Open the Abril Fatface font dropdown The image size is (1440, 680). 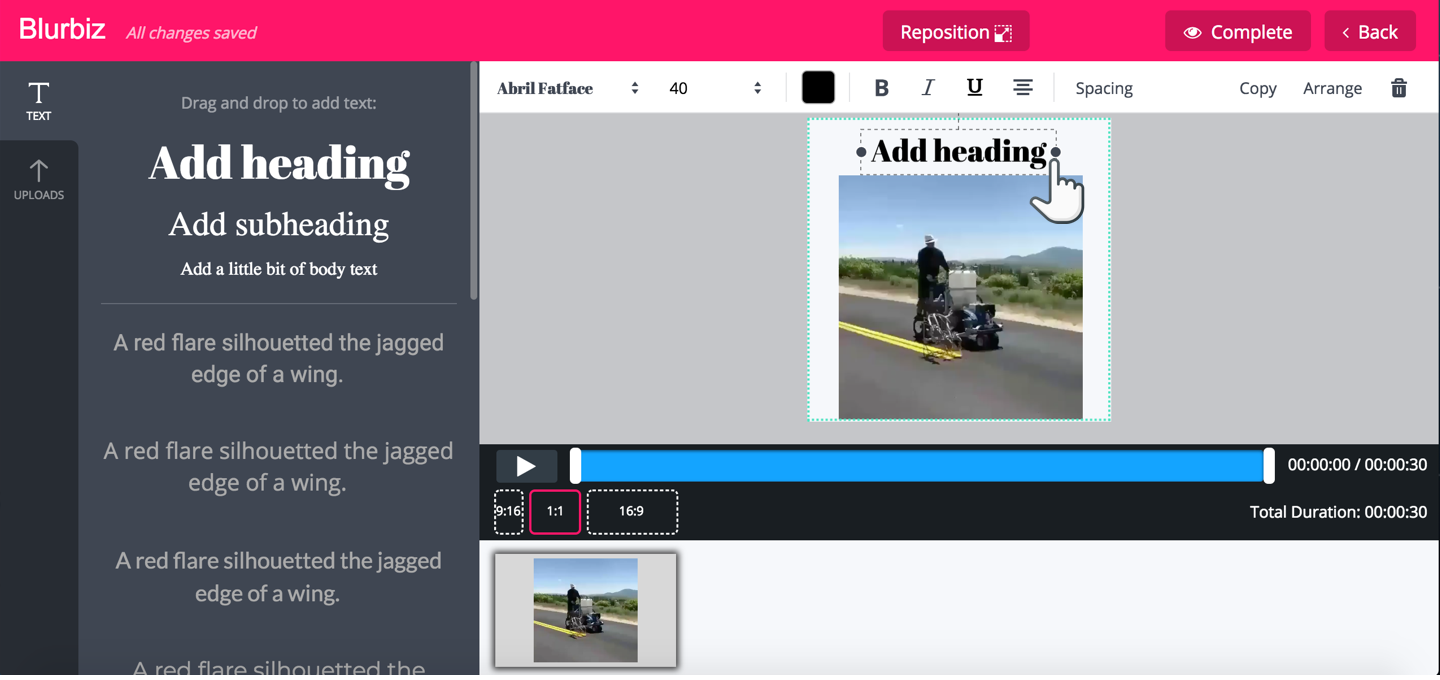pyautogui.click(x=567, y=88)
